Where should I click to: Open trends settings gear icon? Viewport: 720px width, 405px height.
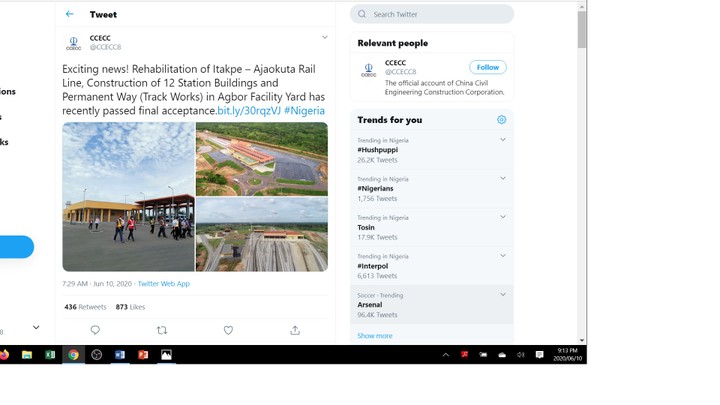tap(501, 120)
